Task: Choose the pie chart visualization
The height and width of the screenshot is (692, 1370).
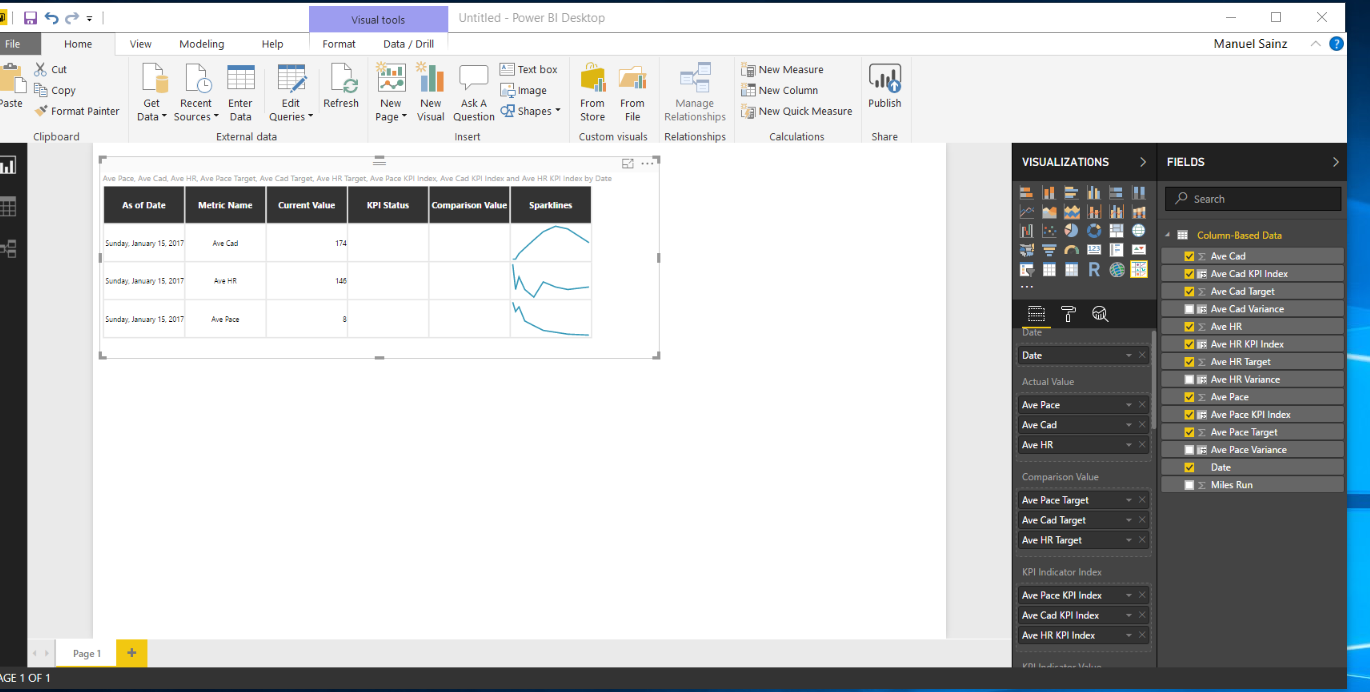Action: pyautogui.click(x=1071, y=230)
